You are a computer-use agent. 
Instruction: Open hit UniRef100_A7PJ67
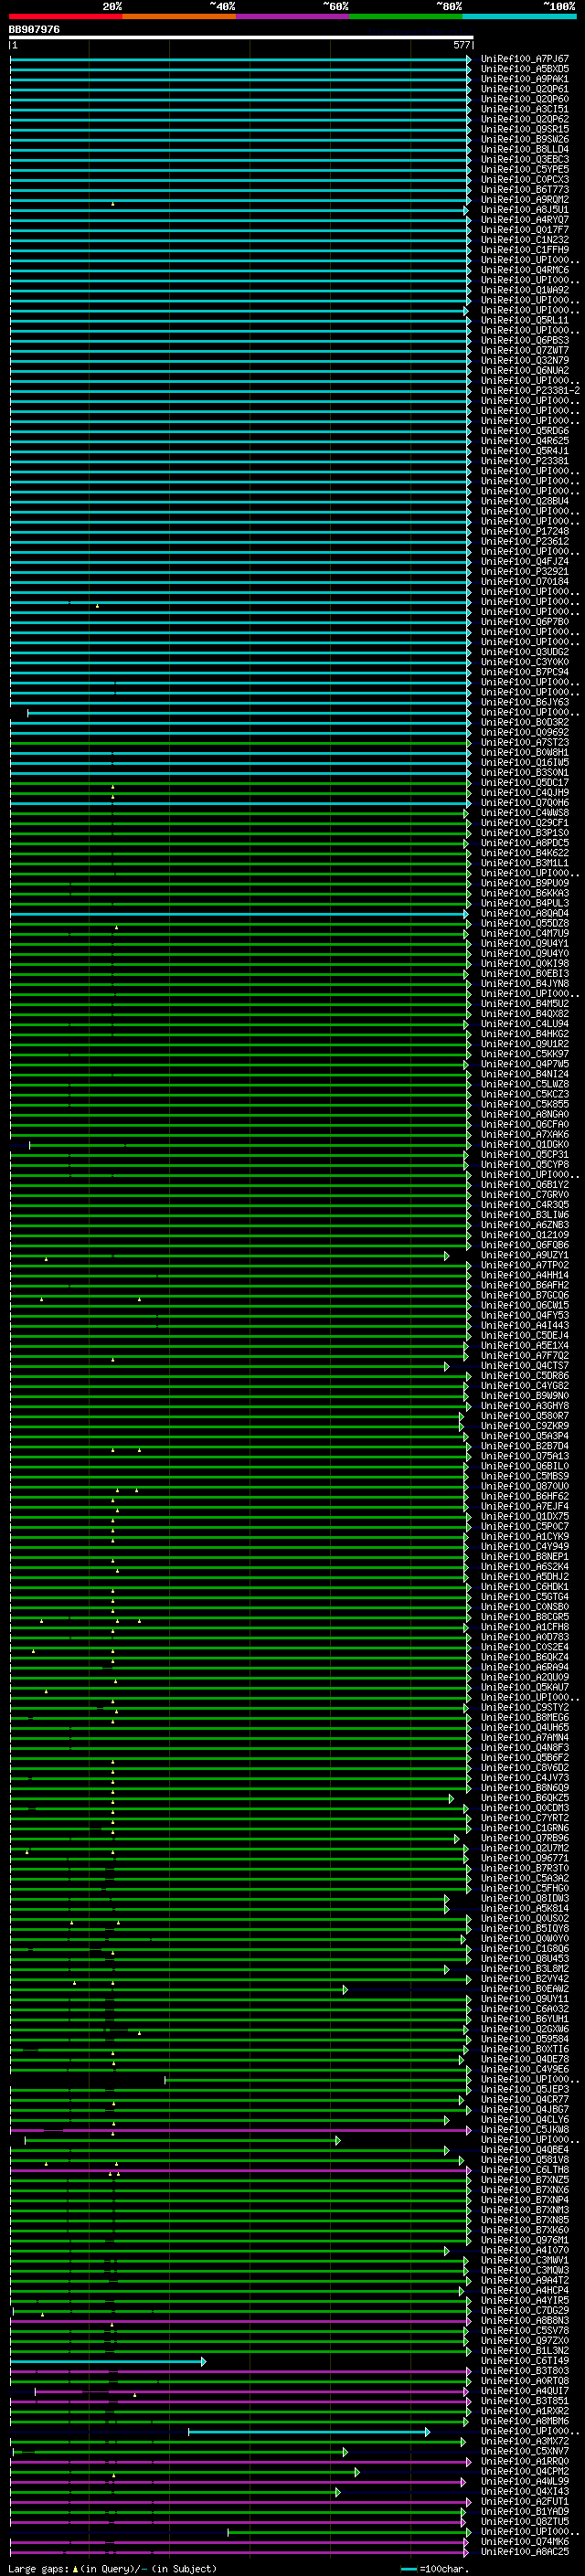pyautogui.click(x=524, y=59)
